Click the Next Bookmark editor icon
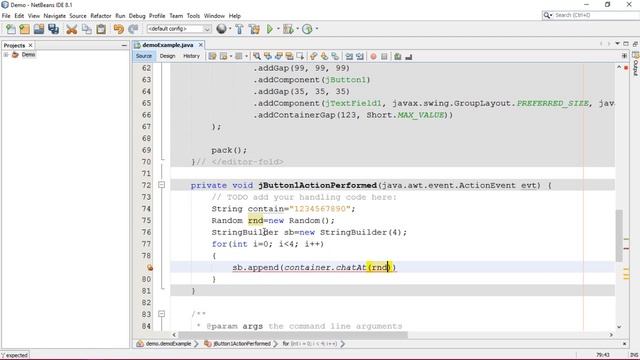This screenshot has height=360, width=640. tap(324, 56)
